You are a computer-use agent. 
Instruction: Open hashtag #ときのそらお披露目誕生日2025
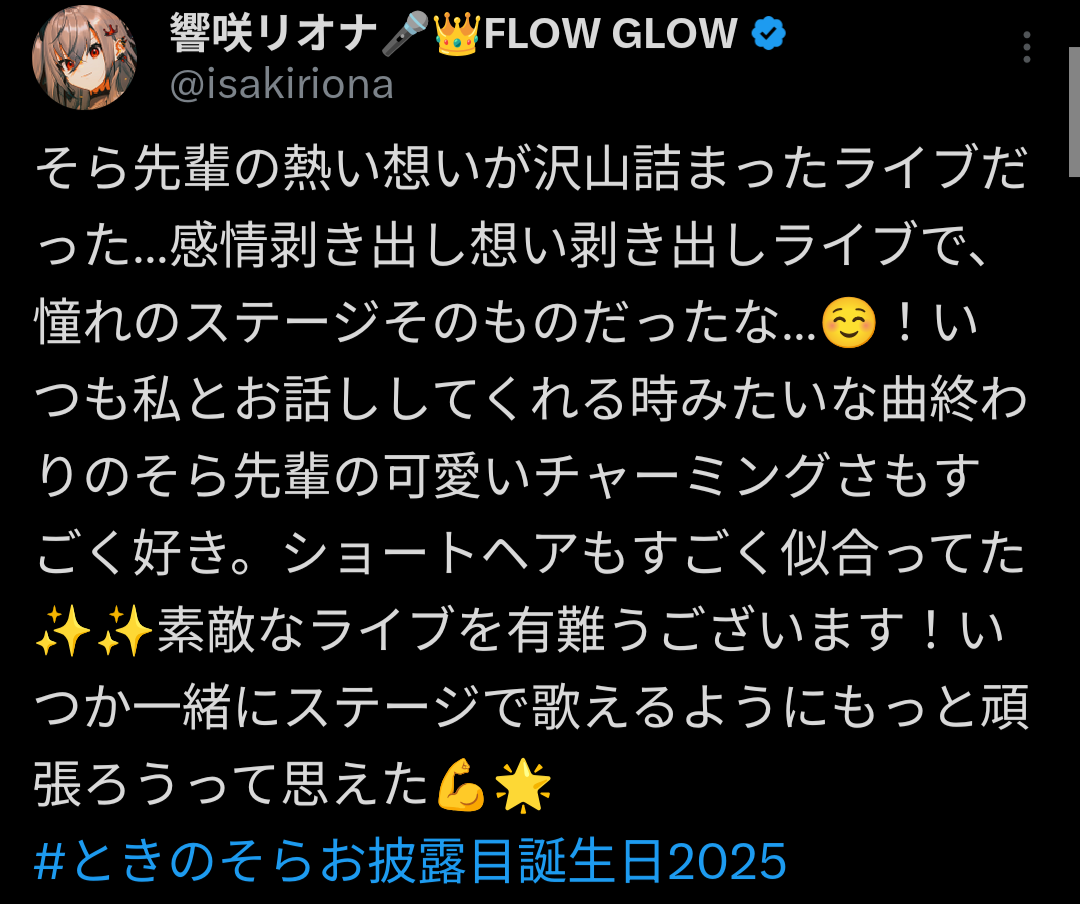tap(410, 861)
